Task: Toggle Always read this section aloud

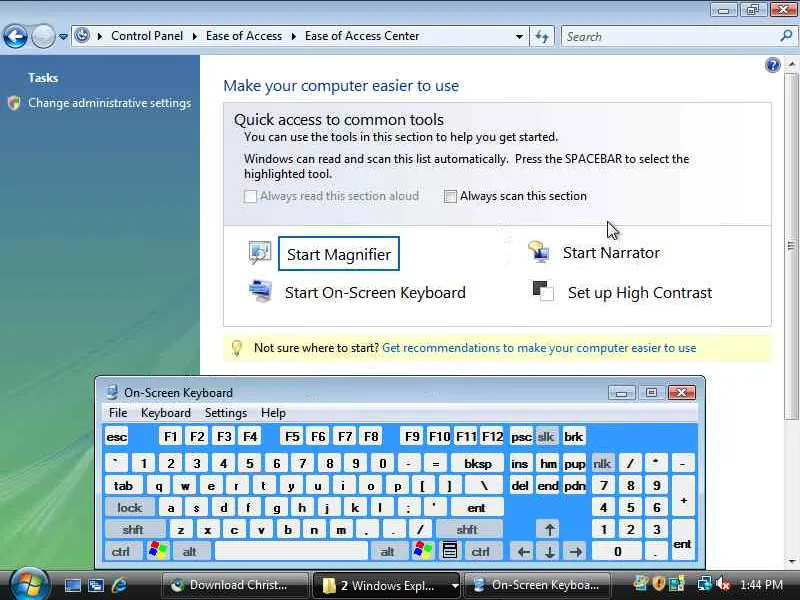Action: pyautogui.click(x=250, y=196)
